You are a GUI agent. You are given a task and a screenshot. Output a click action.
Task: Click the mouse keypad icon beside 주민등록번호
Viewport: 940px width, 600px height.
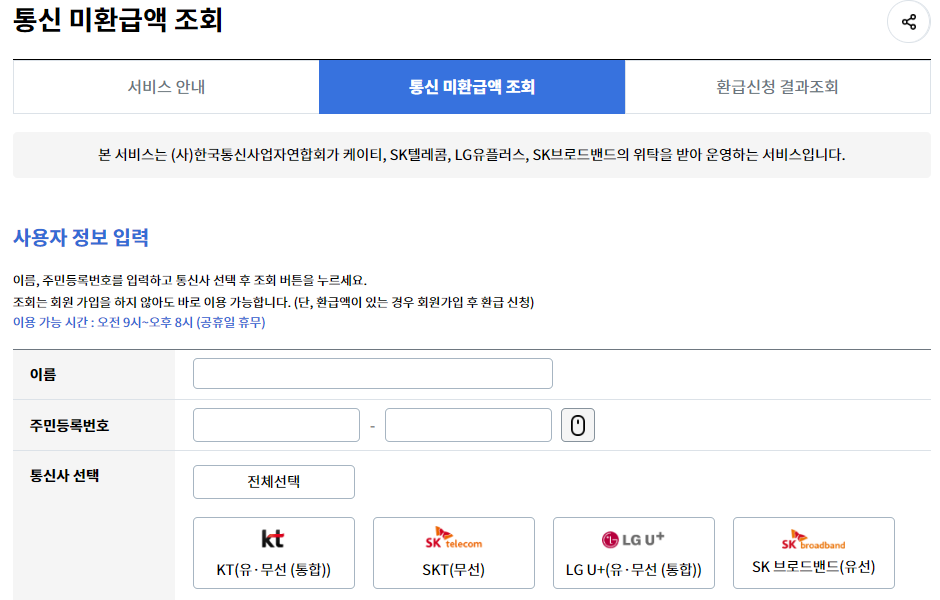(x=577, y=424)
